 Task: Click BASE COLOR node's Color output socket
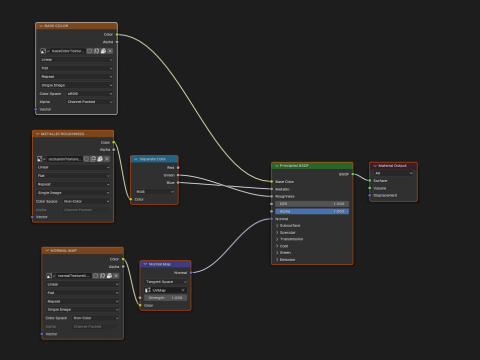(117, 34)
